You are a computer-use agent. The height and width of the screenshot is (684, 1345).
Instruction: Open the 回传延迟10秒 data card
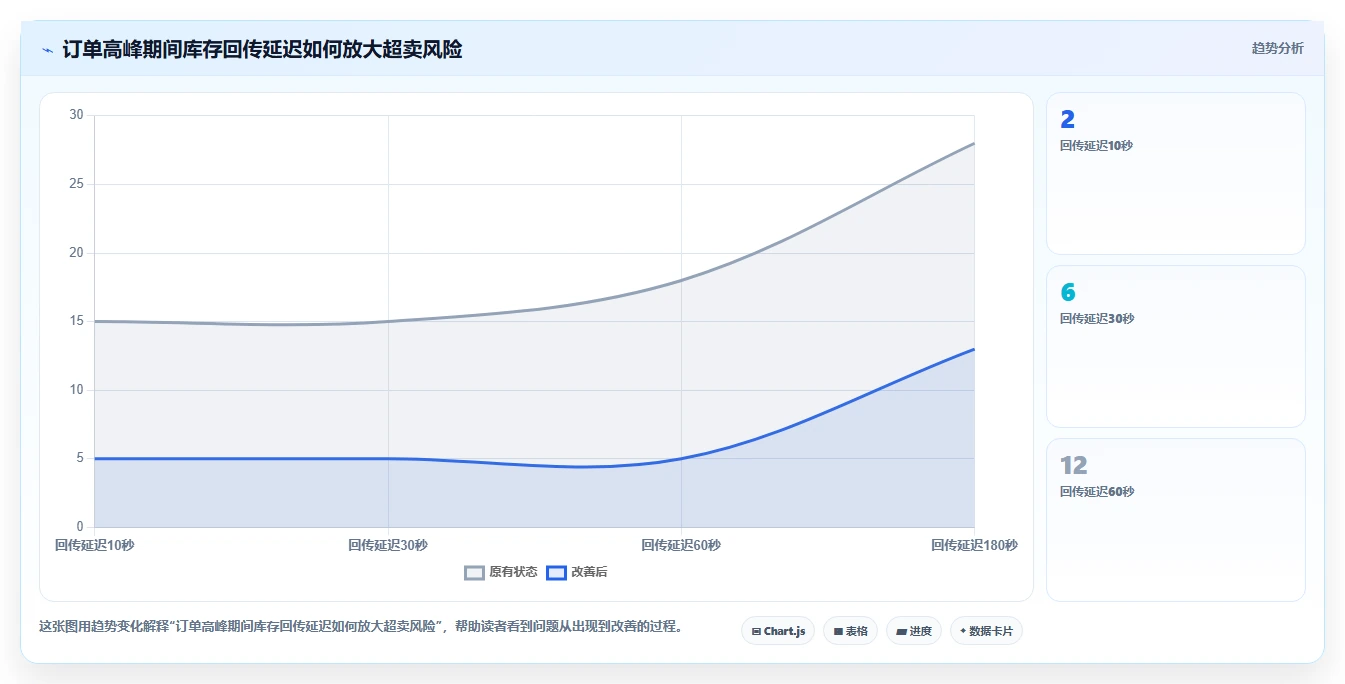[1176, 173]
